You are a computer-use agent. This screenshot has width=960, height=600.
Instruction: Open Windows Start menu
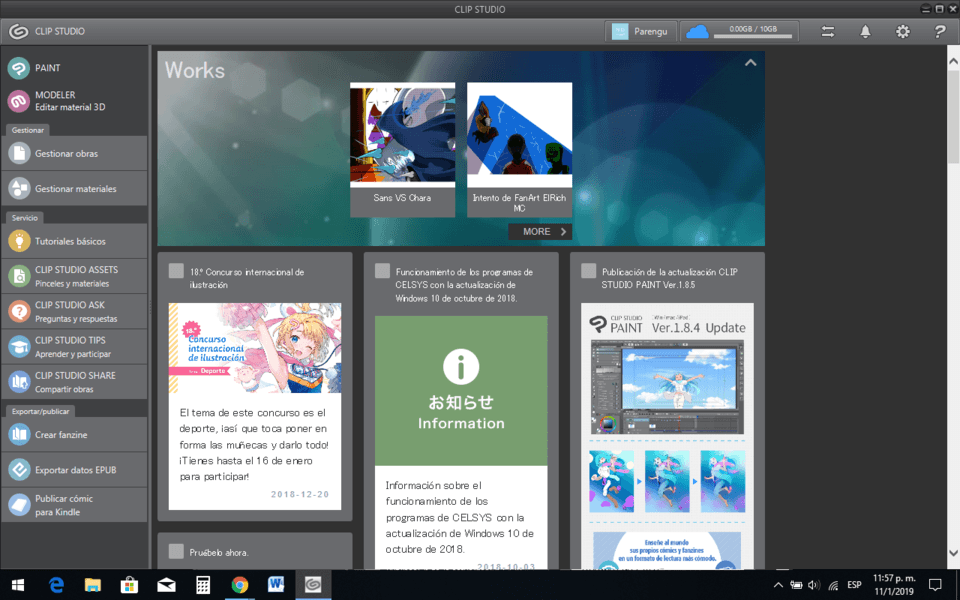pyautogui.click(x=18, y=585)
